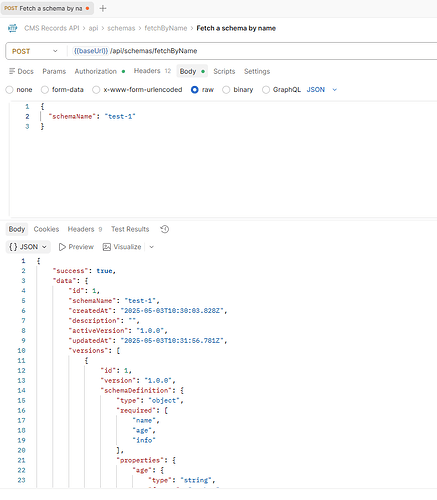Select x-www-form-urlencoded body type
The height and width of the screenshot is (500, 437).
tap(96, 90)
